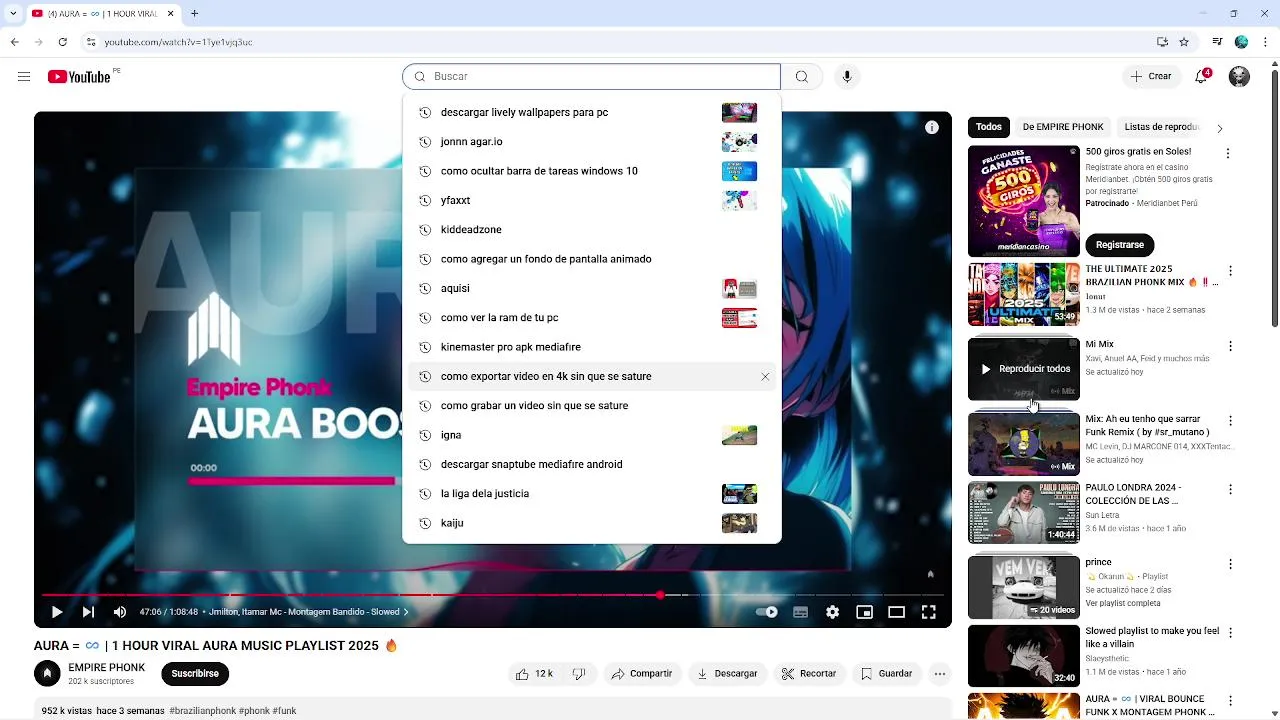This screenshot has width=1280, height=720.
Task: Click the Descargar button
Action: 727,674
